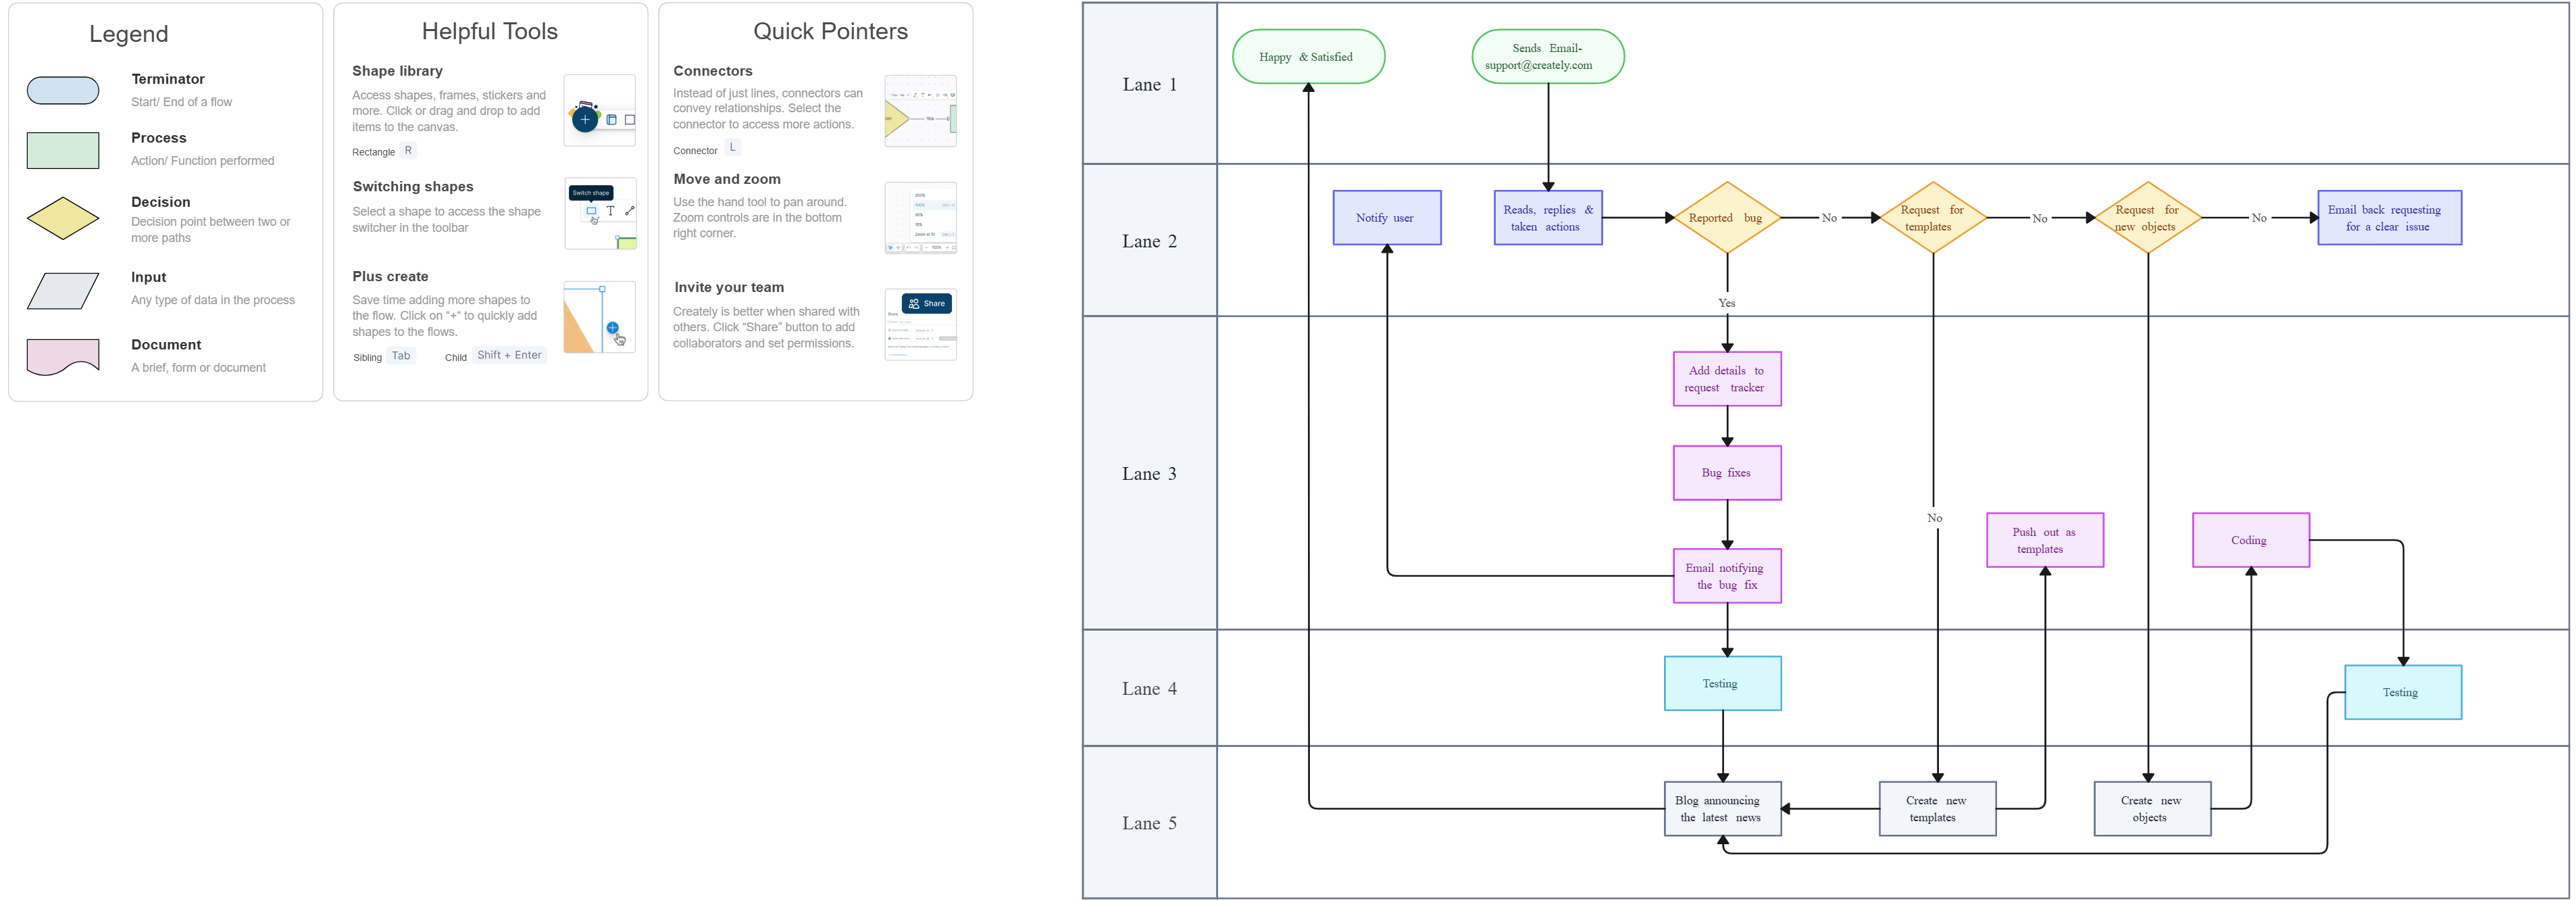Choose 200% from the zoom menu
The image size is (2576, 901).
pos(920,195)
